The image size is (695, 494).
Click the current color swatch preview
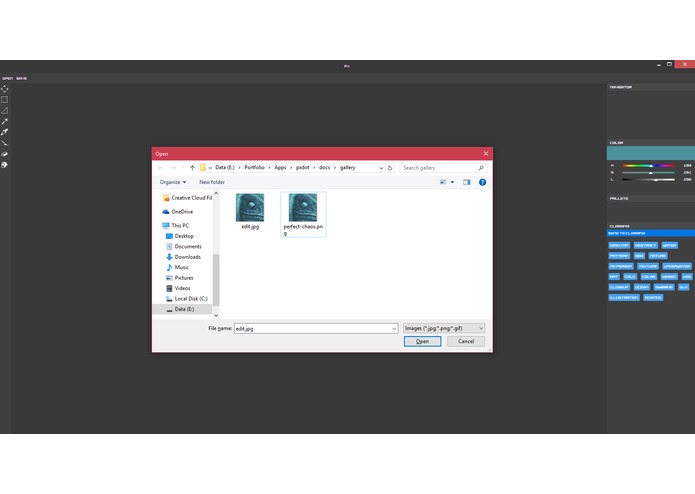point(651,153)
